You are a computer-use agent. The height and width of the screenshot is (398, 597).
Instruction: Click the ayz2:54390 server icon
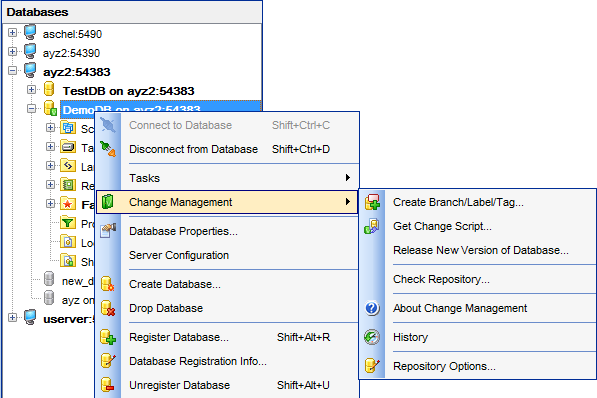click(x=30, y=51)
